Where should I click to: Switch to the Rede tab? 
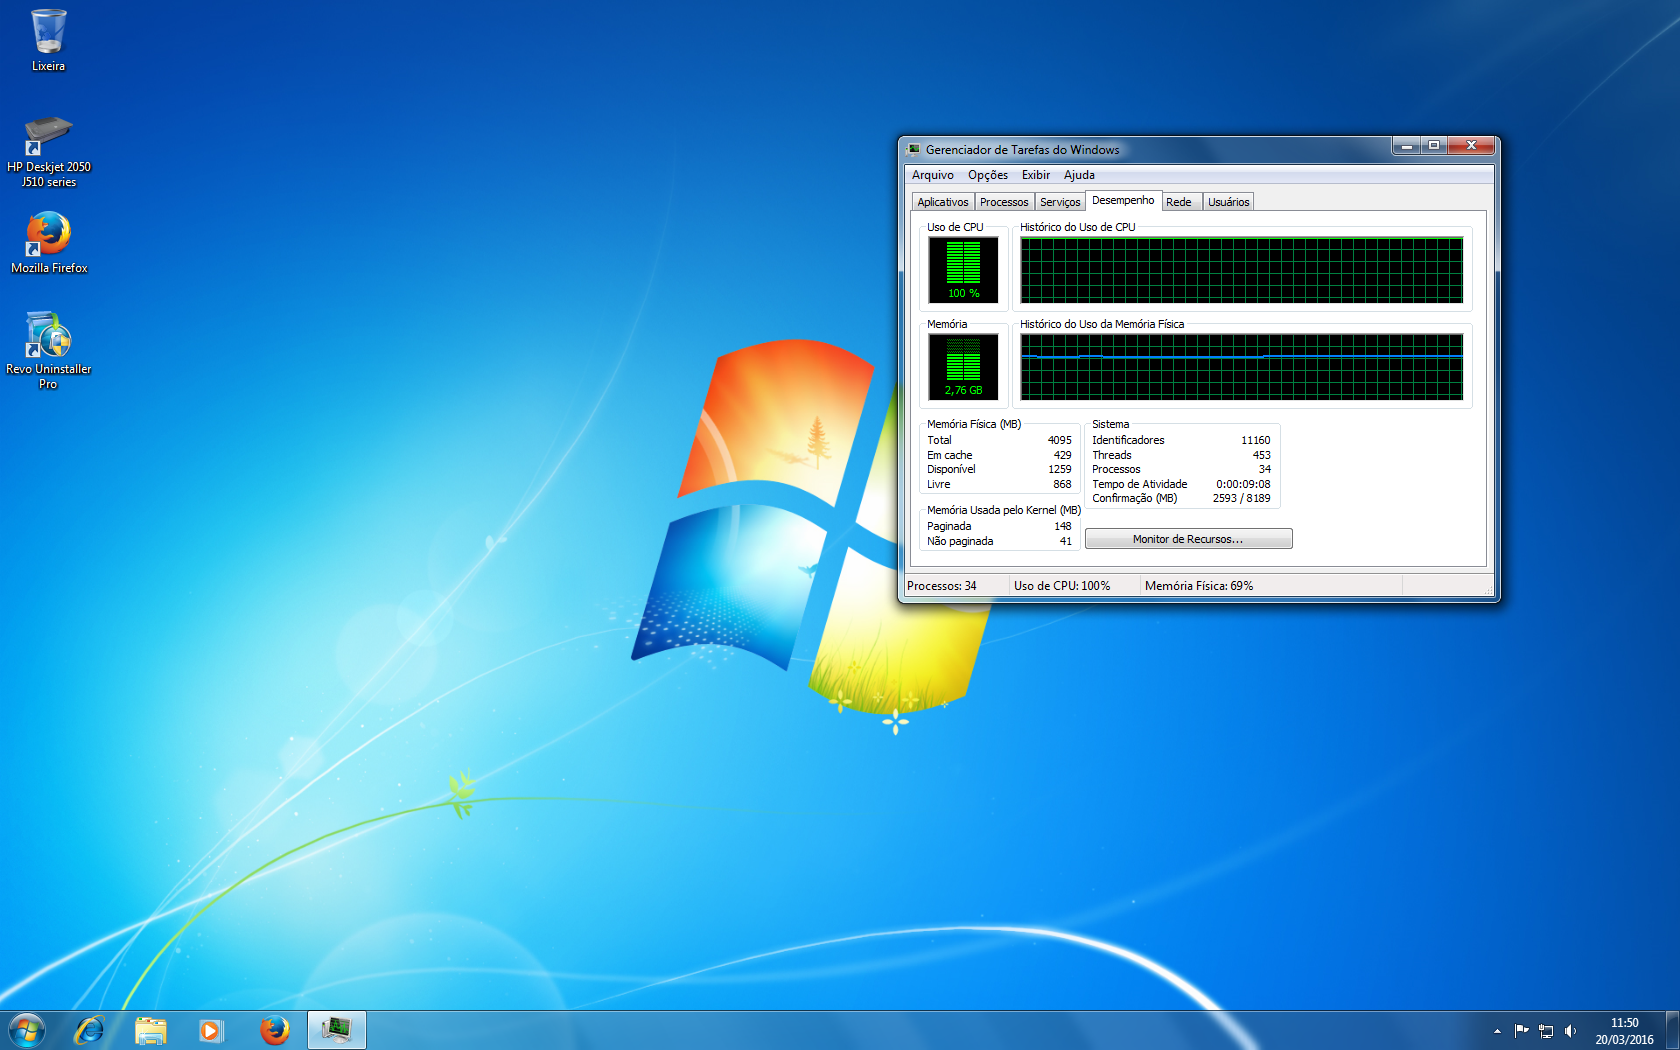[x=1179, y=202]
